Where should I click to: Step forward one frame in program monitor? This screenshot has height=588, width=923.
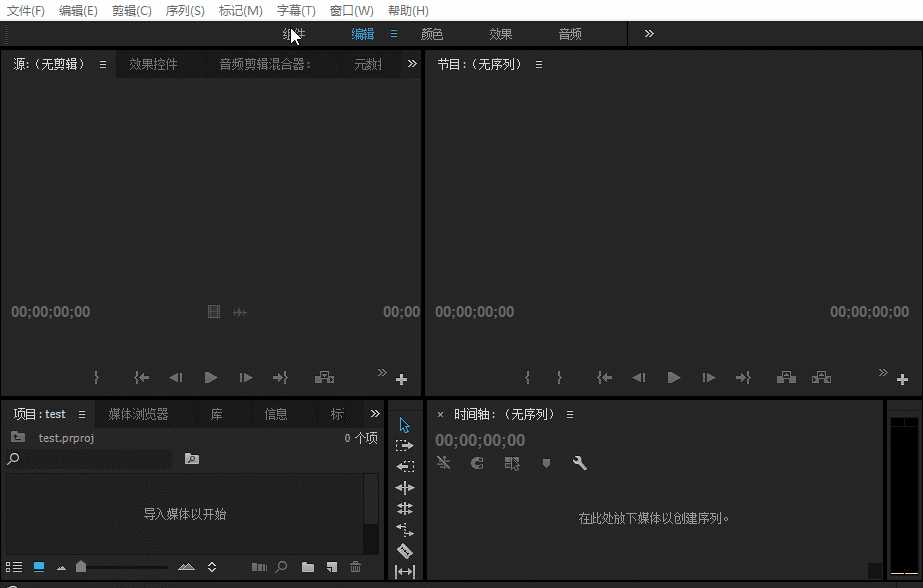[x=709, y=377]
